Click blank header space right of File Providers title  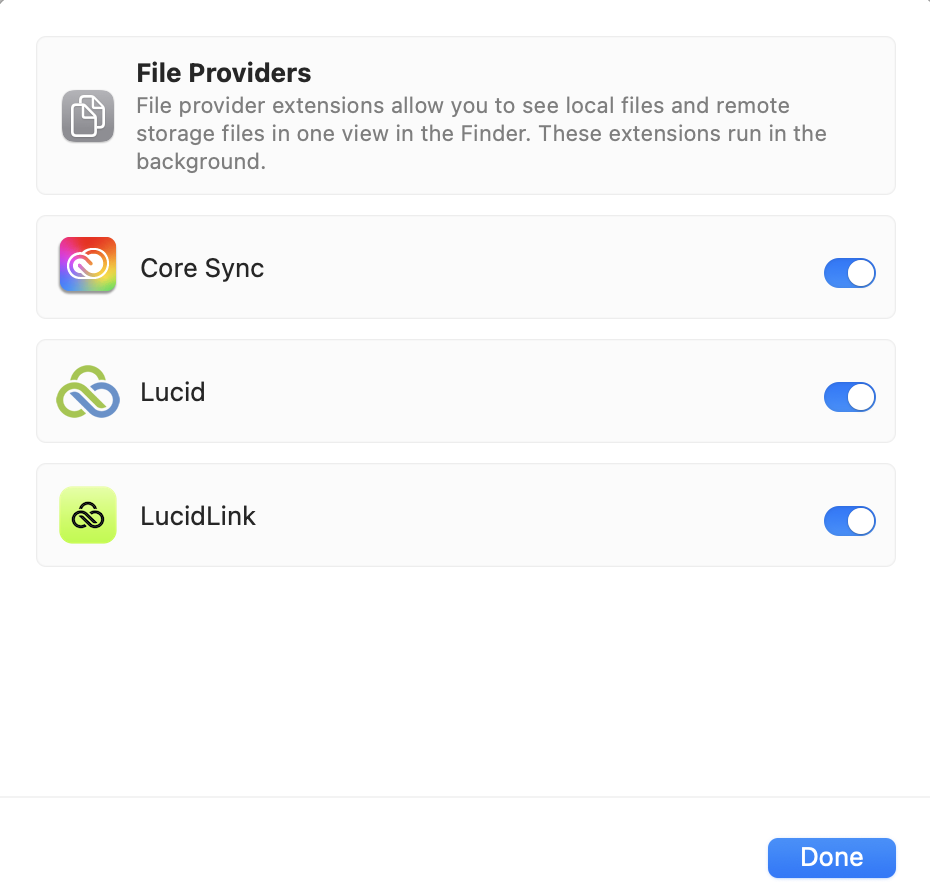(593, 72)
